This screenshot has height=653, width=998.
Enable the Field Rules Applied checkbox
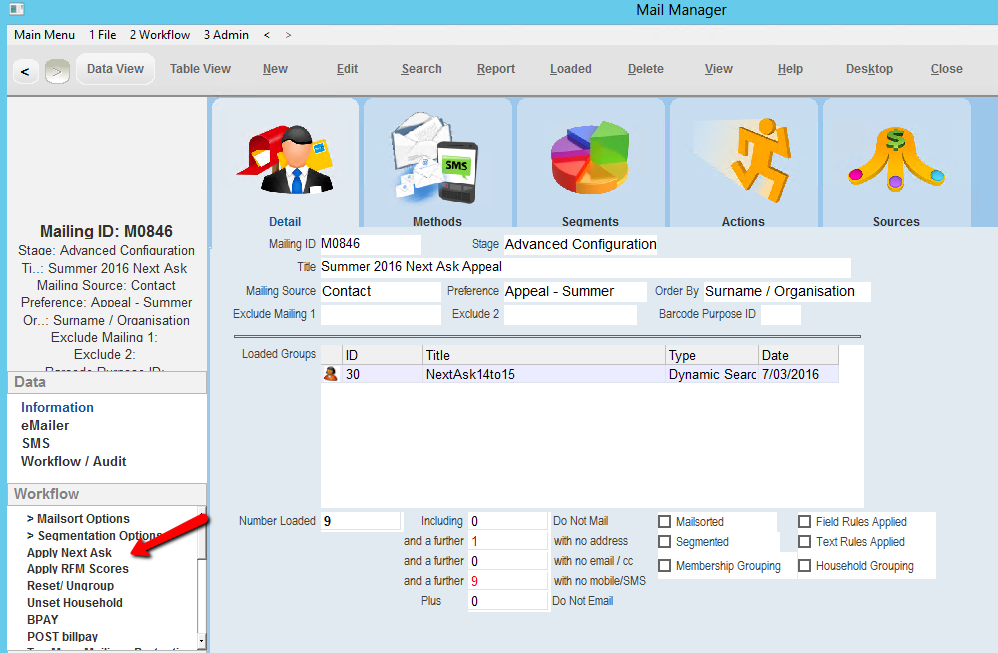pos(805,522)
